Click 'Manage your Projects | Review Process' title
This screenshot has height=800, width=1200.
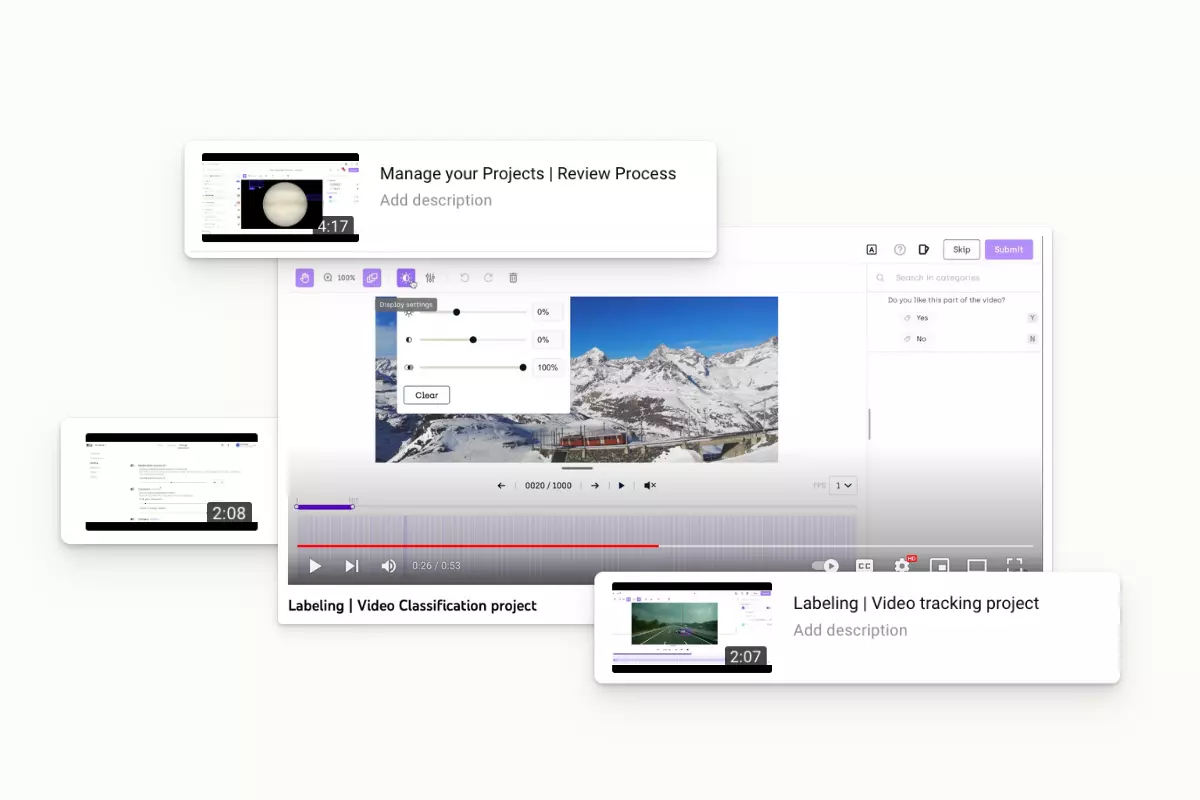(528, 173)
